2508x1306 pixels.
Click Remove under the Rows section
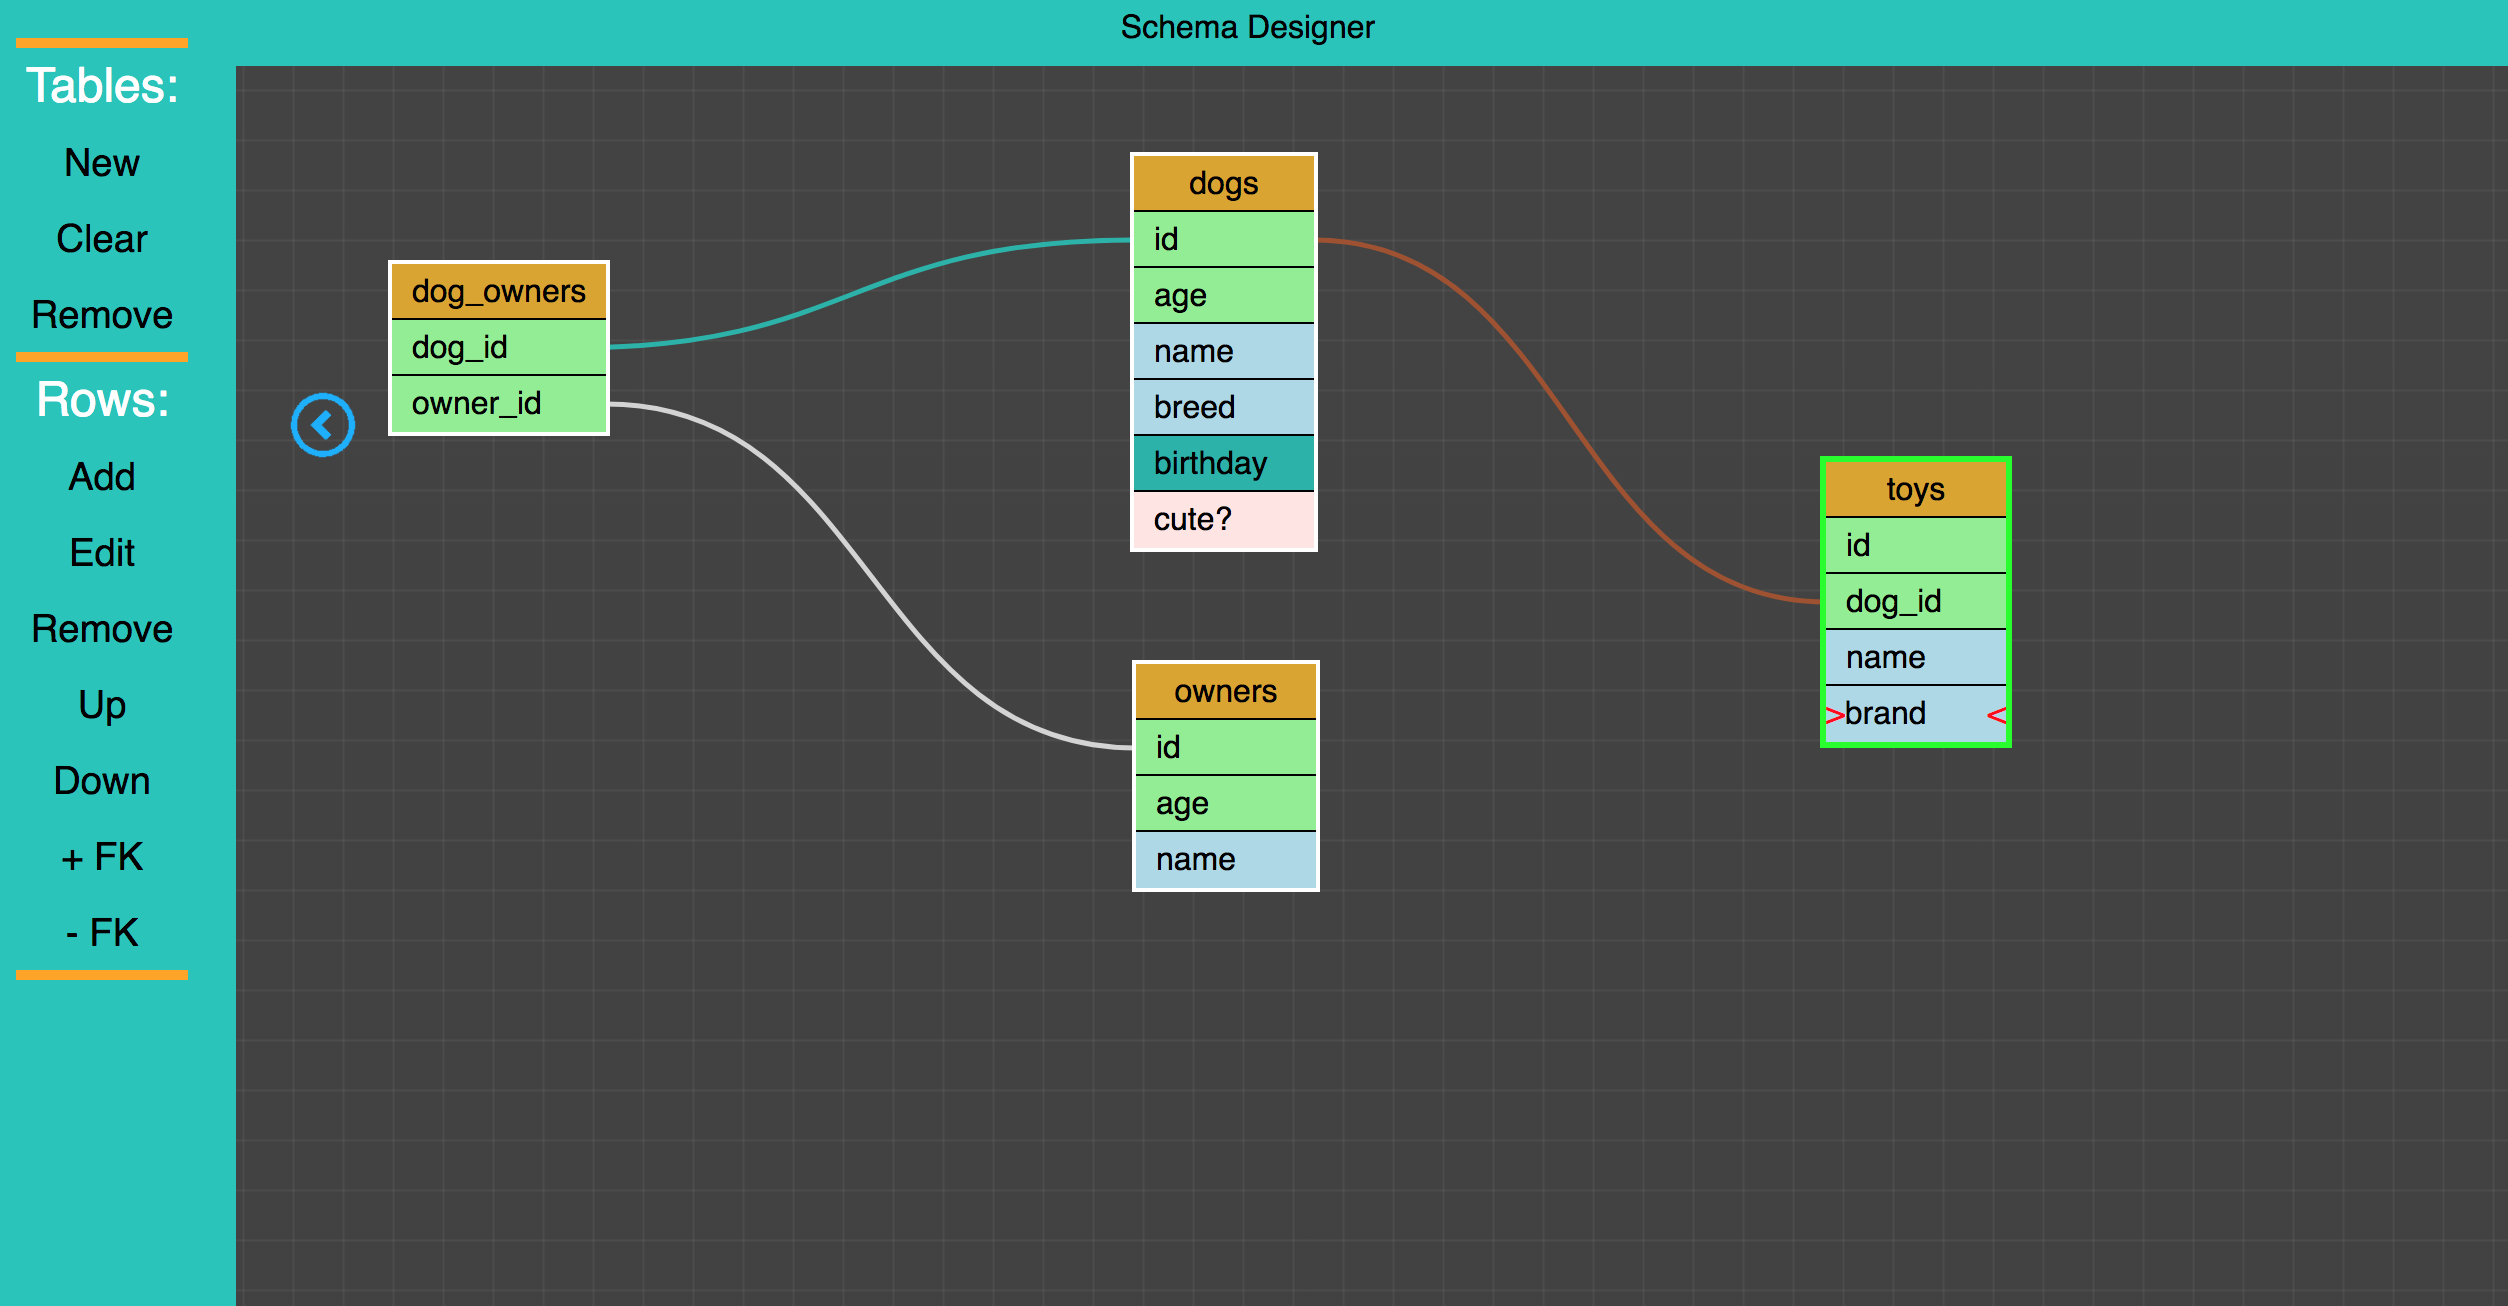[x=102, y=629]
